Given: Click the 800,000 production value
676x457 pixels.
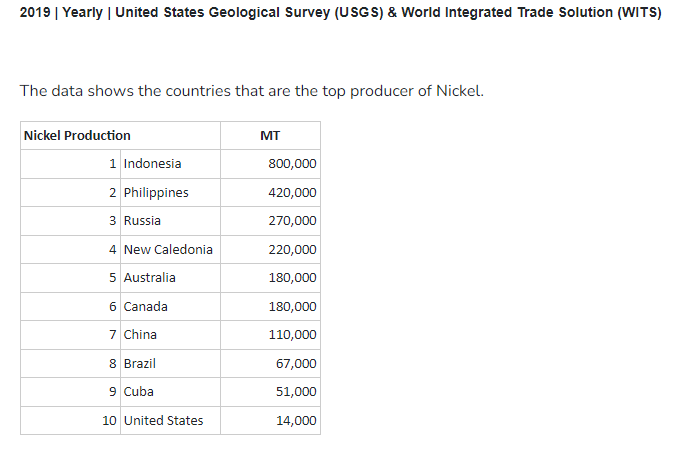Looking at the screenshot, I should coord(292,164).
